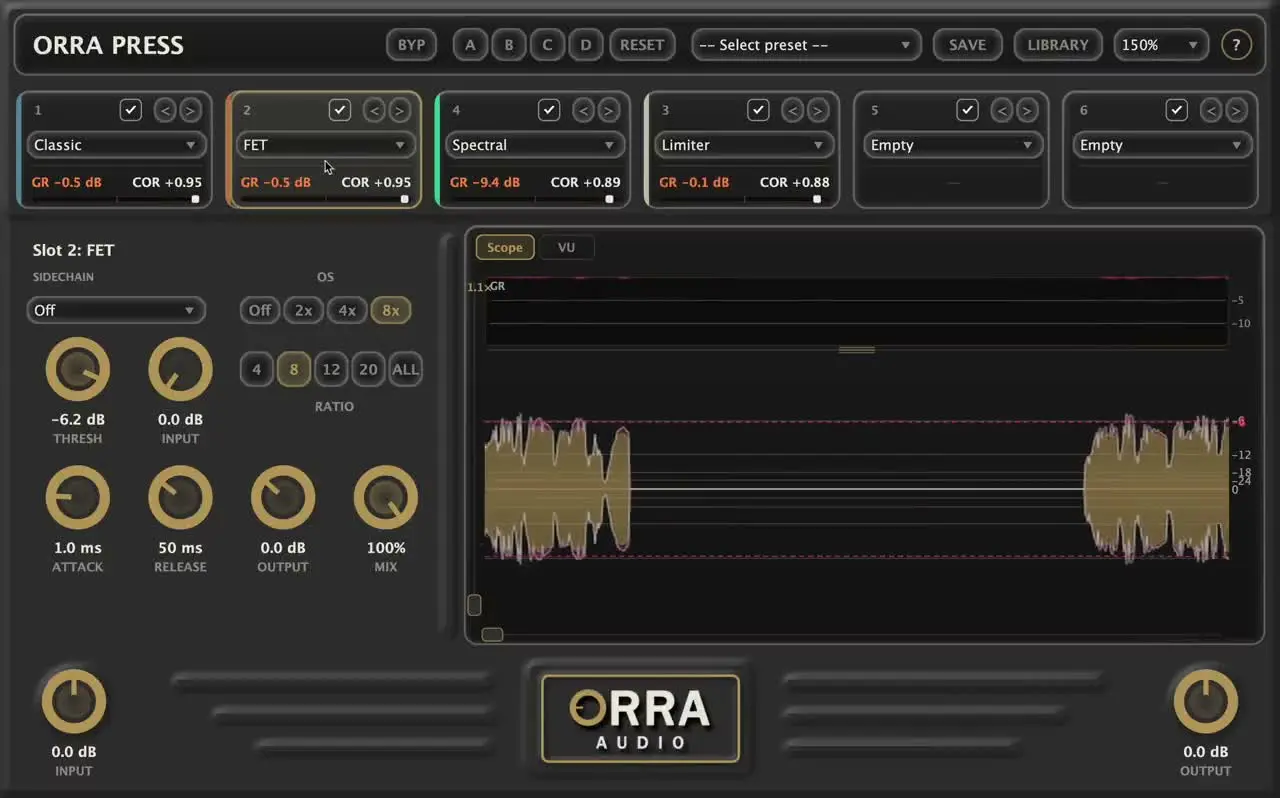Move slot 1 Classic left with arrow
This screenshot has width=1280, height=798.
pos(165,110)
